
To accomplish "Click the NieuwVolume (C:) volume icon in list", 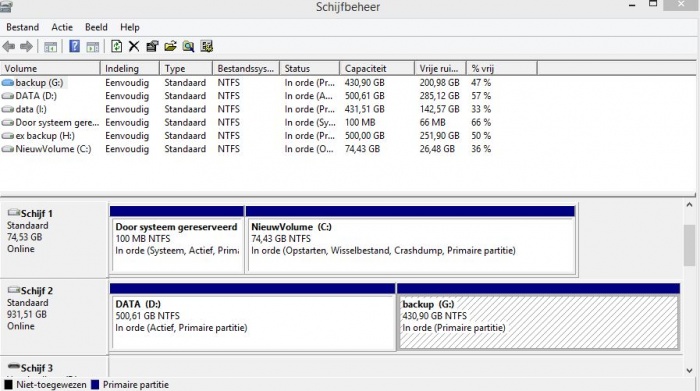I will point(8,149).
